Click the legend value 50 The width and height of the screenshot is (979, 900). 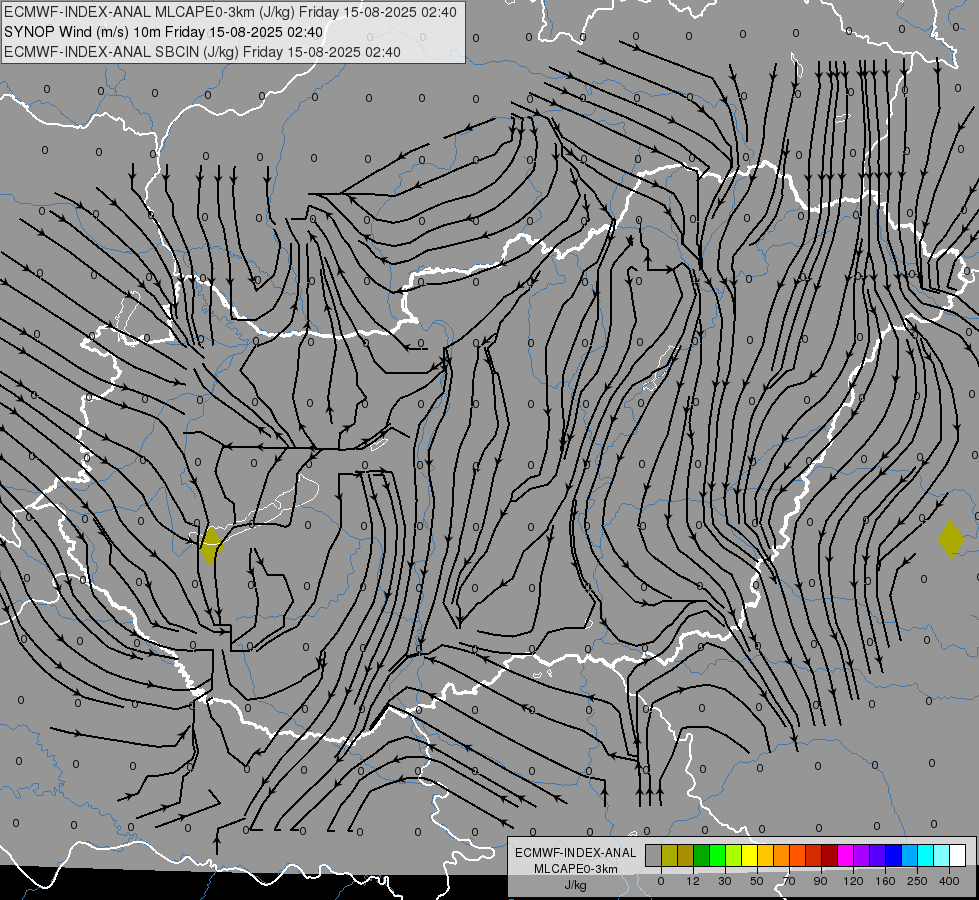pos(756,881)
